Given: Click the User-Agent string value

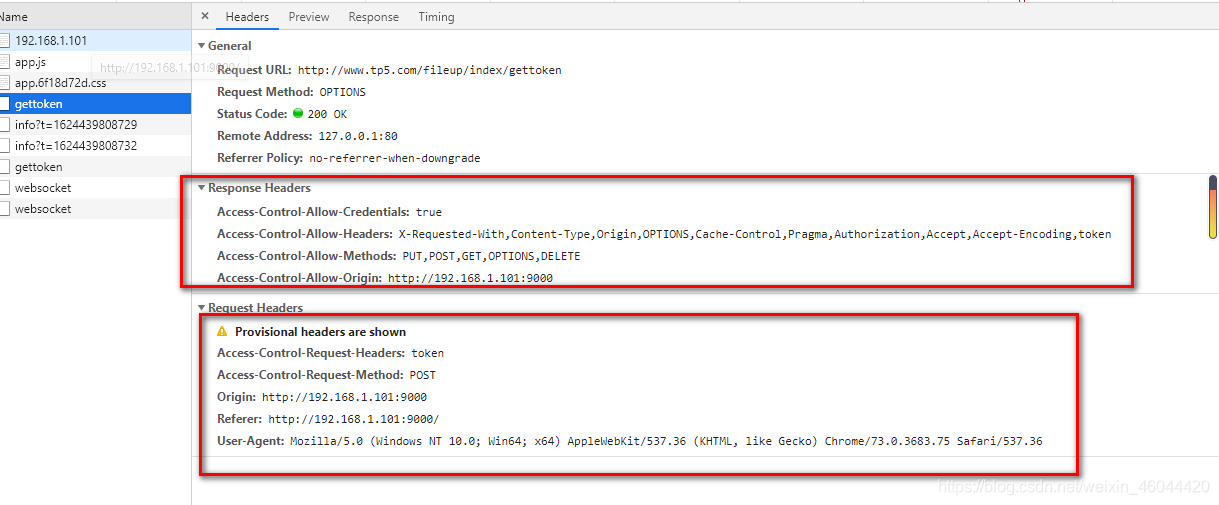Looking at the screenshot, I should tap(666, 441).
